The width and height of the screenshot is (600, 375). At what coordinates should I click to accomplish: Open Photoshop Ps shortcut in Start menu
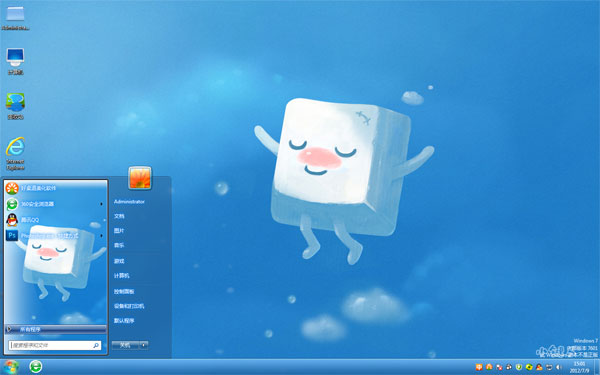[12, 235]
